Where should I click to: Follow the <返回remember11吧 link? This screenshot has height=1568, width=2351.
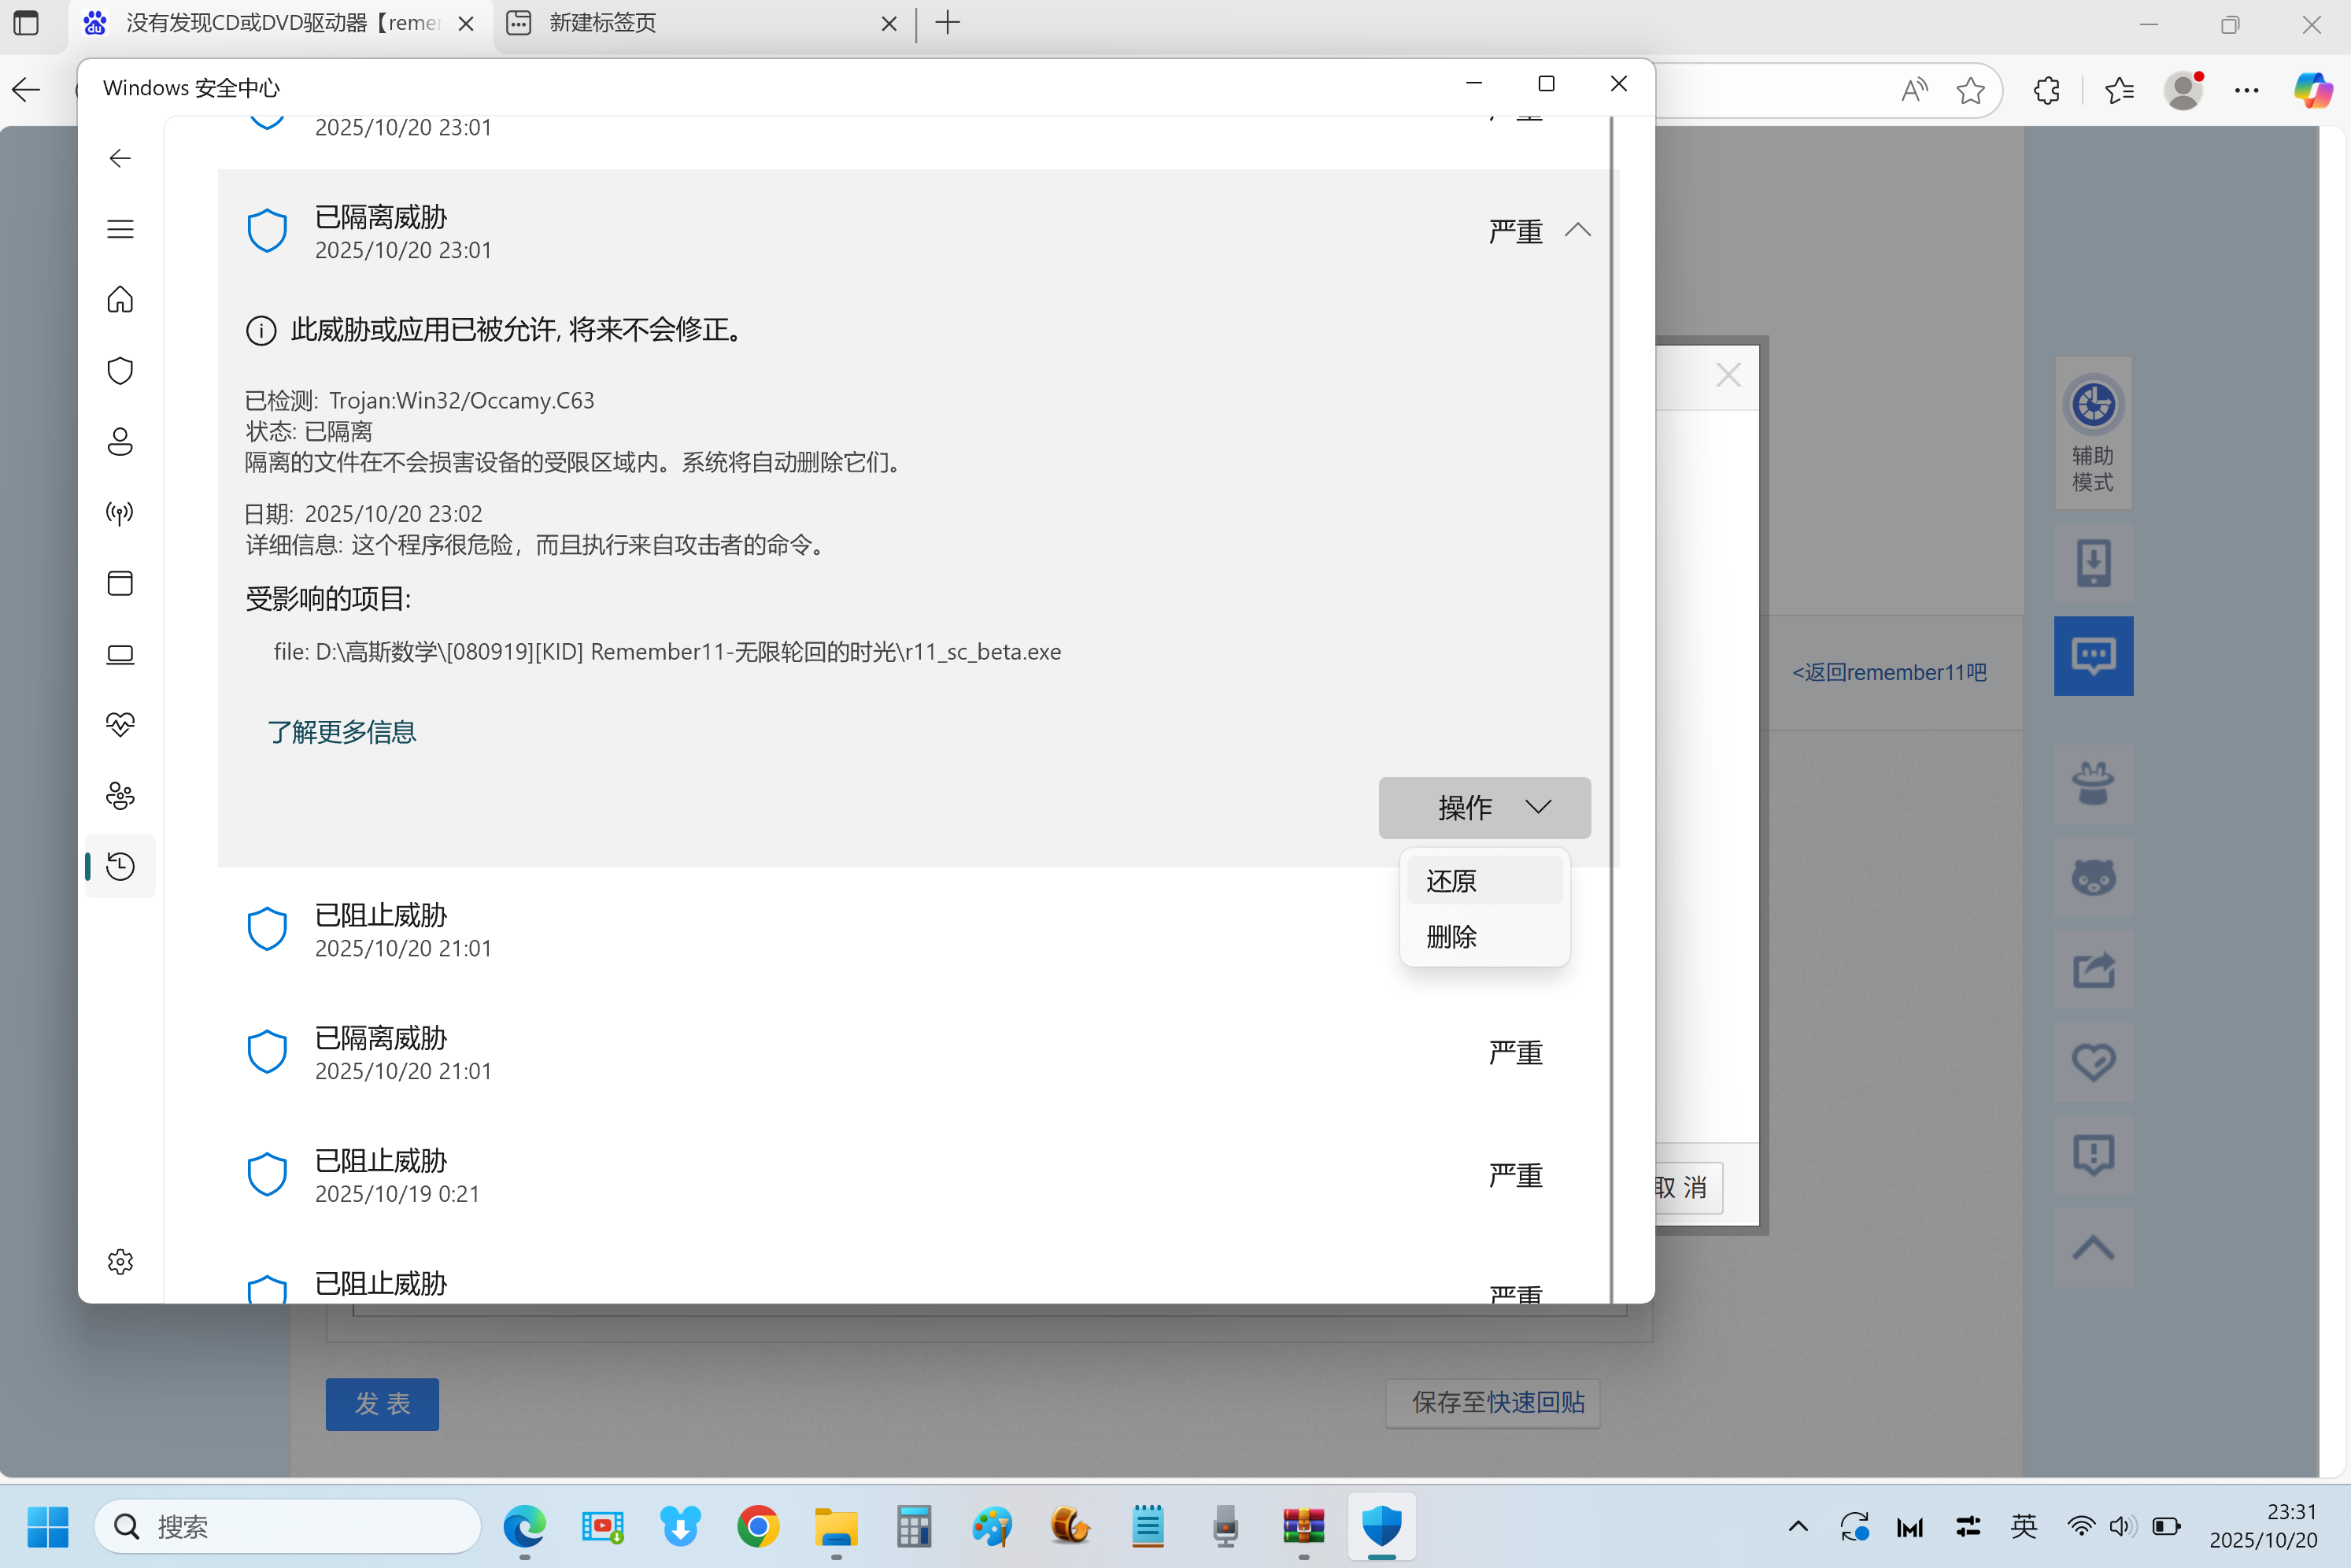(x=1888, y=672)
